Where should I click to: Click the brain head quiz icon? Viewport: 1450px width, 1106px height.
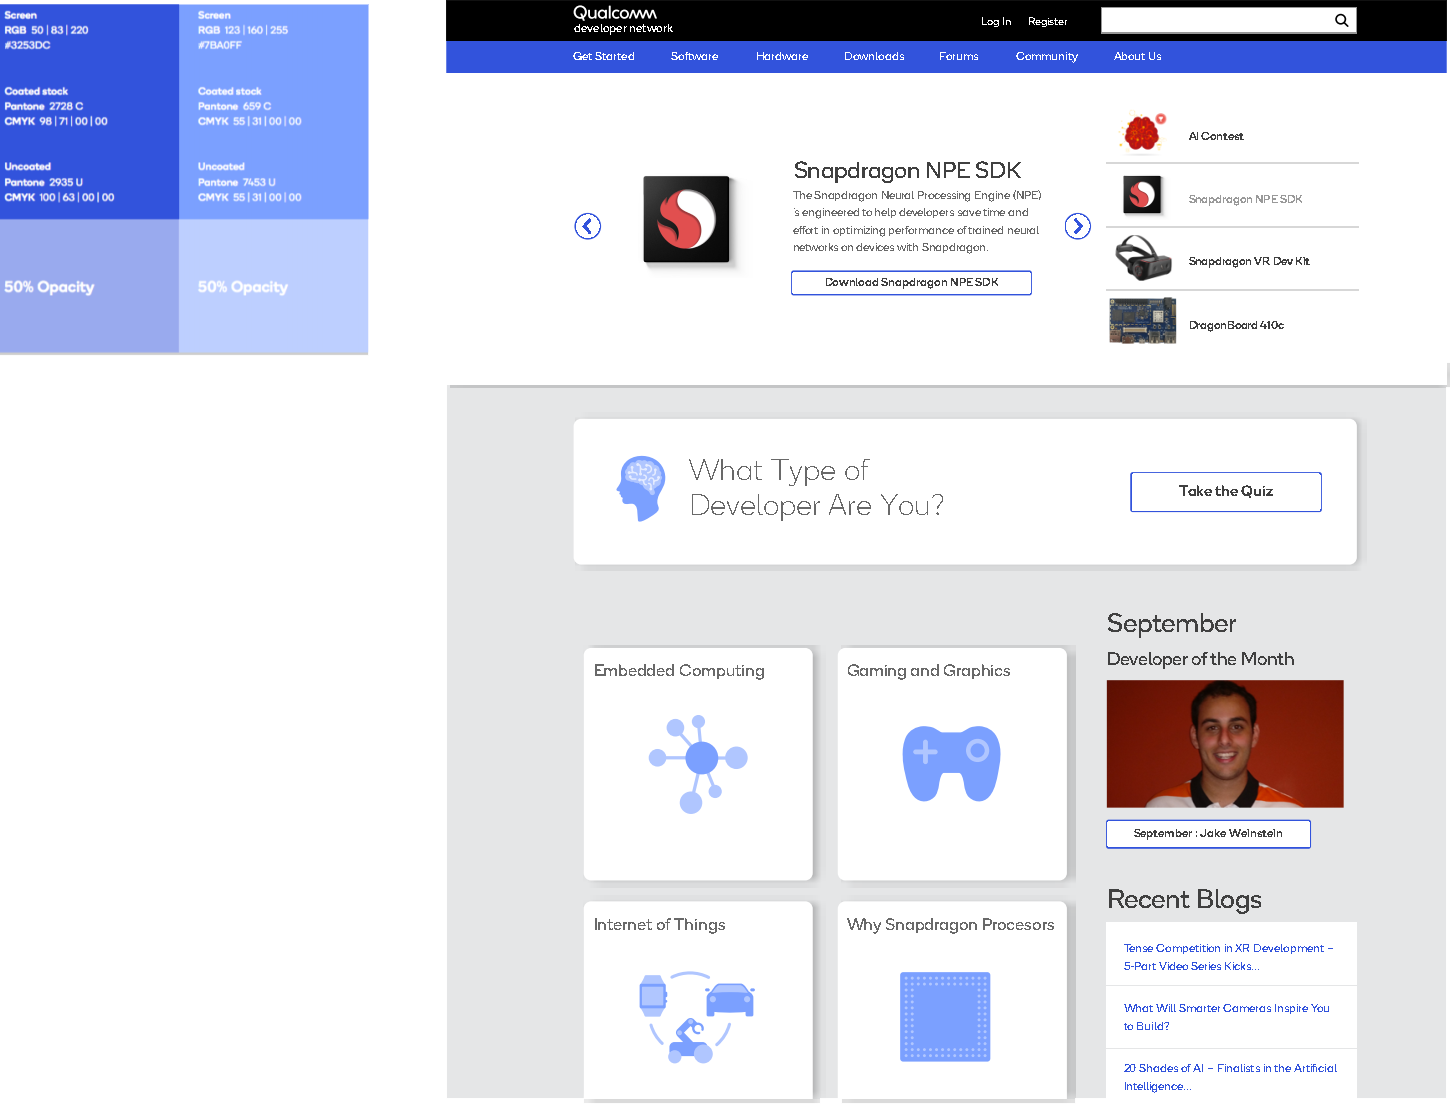(x=641, y=488)
